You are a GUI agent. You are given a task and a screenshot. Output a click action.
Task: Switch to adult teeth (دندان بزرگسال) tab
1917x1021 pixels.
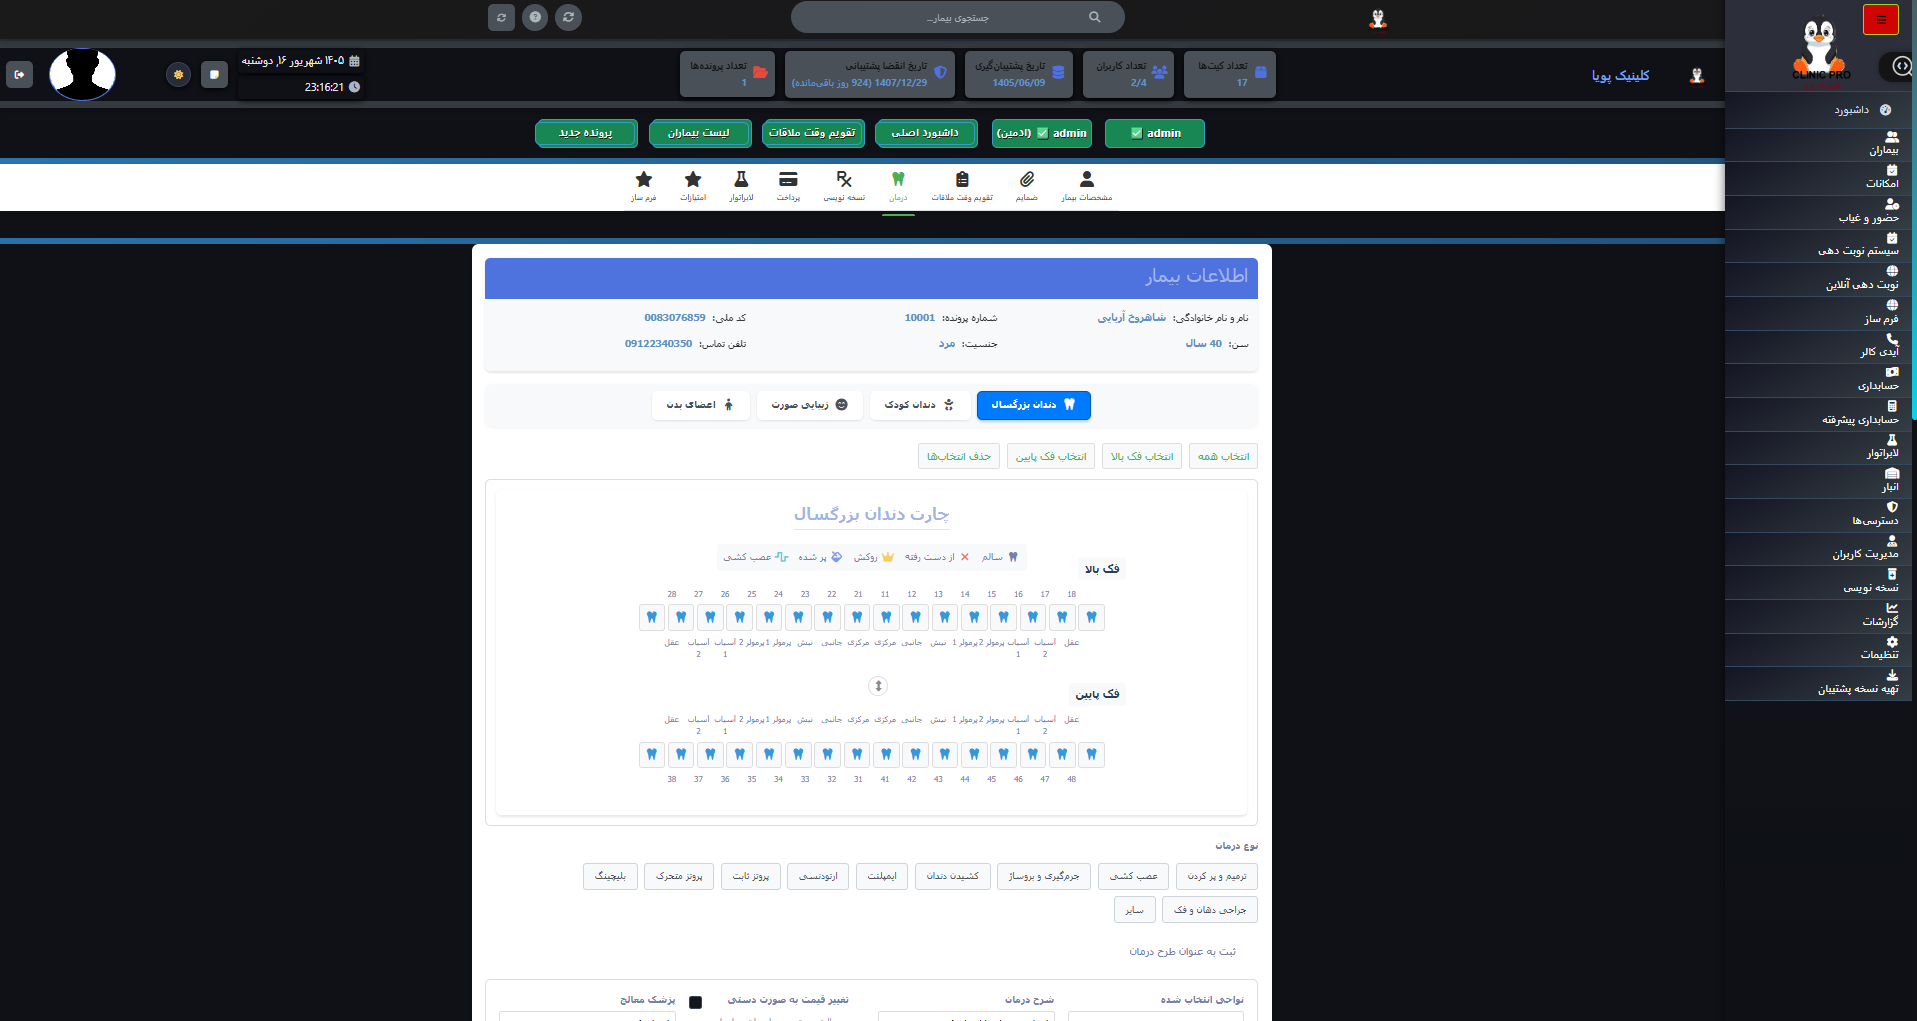[1034, 405]
